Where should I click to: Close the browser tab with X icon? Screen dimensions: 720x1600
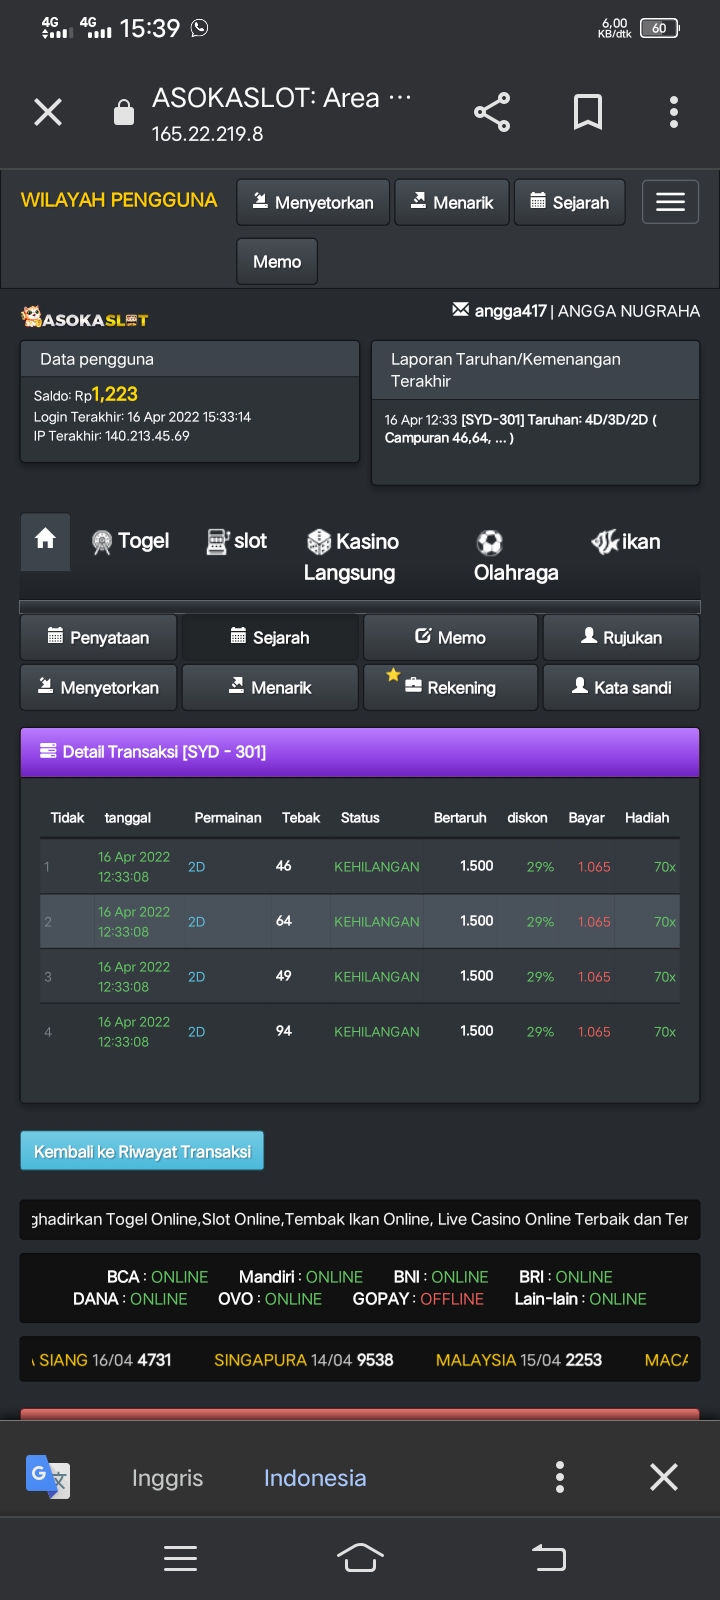[48, 112]
